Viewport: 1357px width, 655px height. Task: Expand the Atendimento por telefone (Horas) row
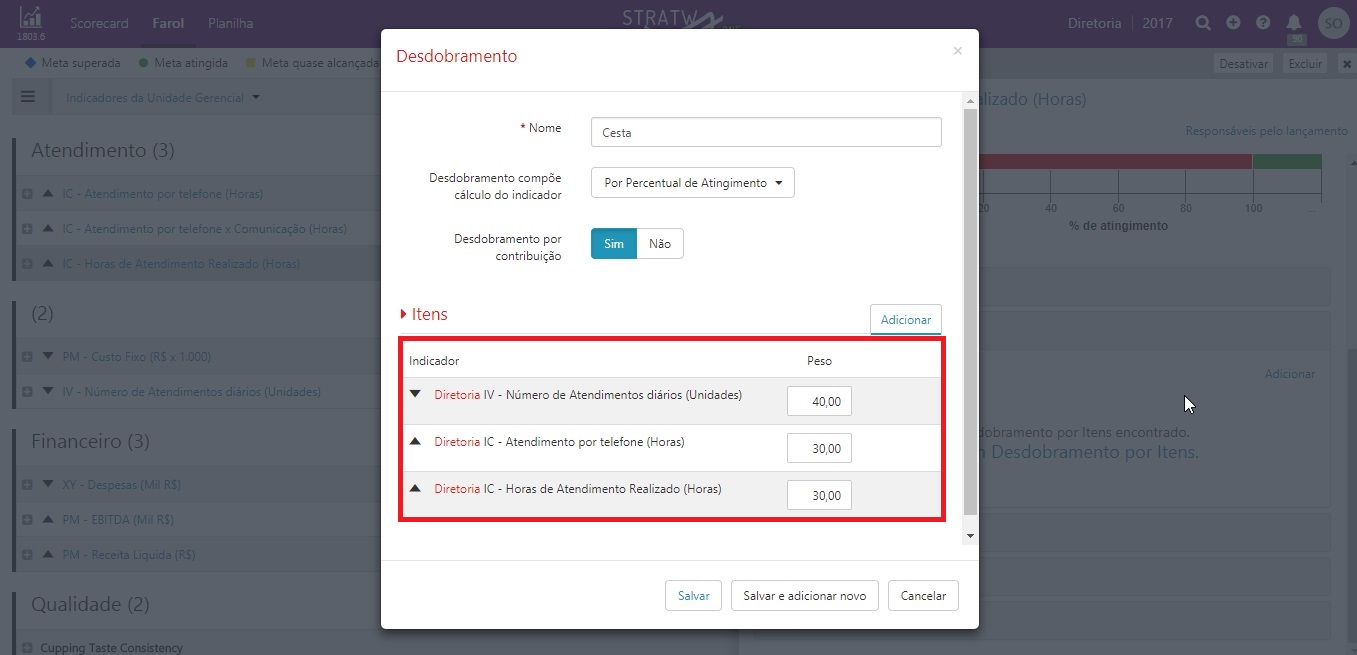tap(27, 194)
